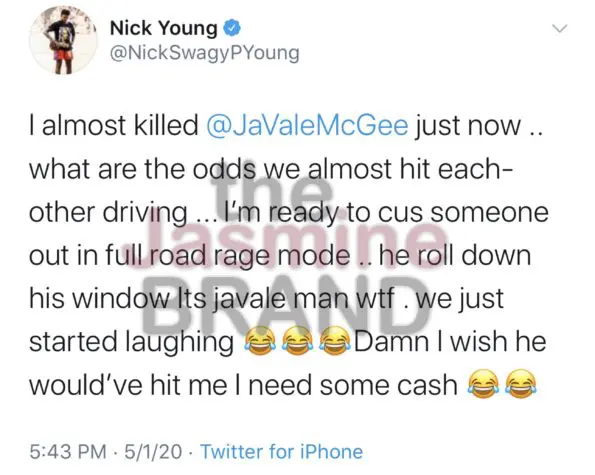Open Nick Young's profile picture

pos(63,40)
